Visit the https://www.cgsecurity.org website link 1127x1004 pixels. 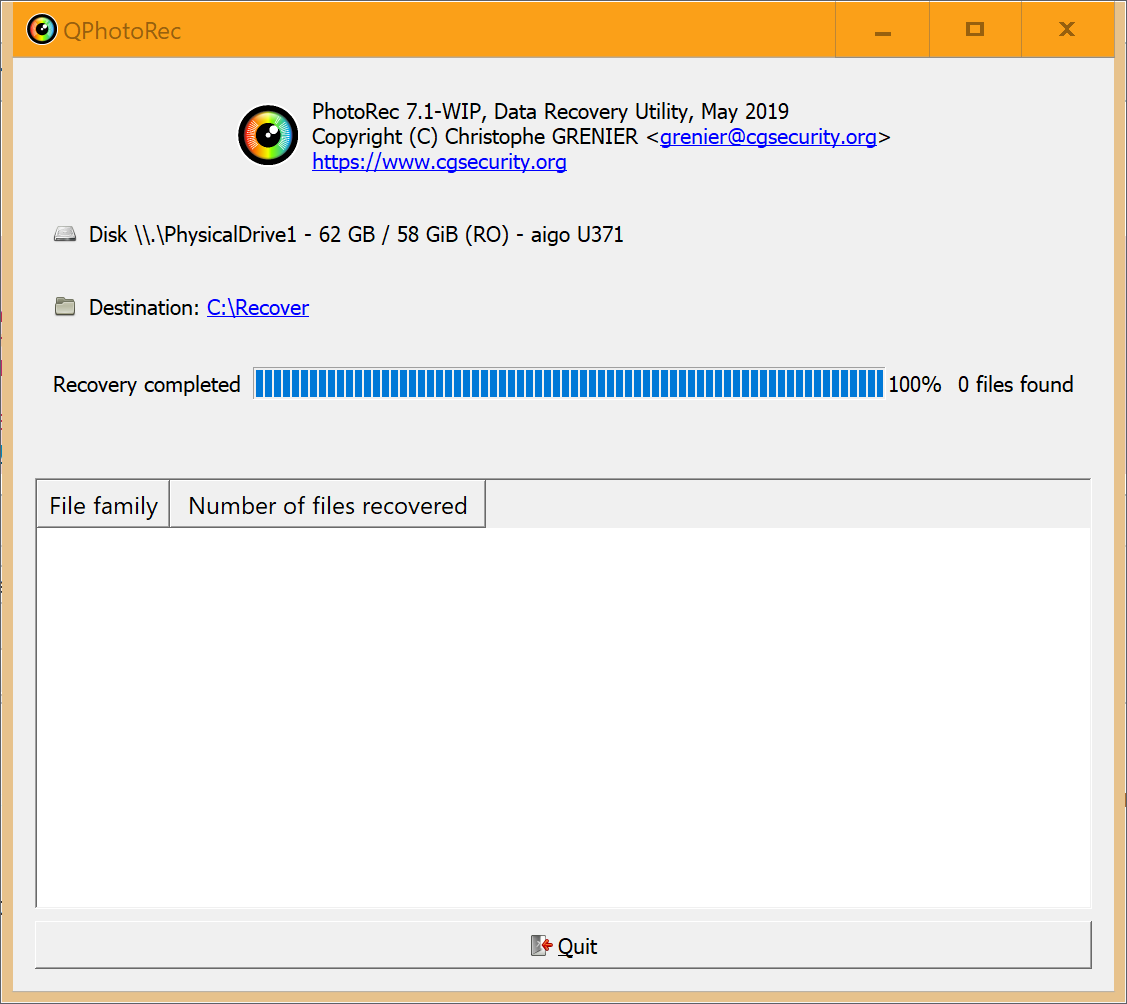[439, 162]
